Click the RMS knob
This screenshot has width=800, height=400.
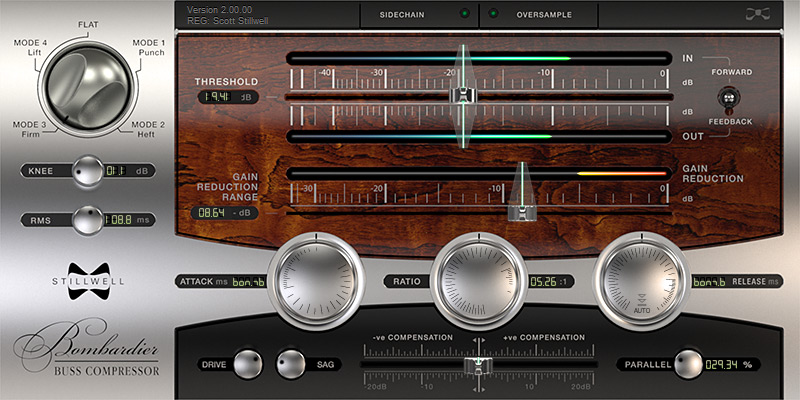pos(88,220)
